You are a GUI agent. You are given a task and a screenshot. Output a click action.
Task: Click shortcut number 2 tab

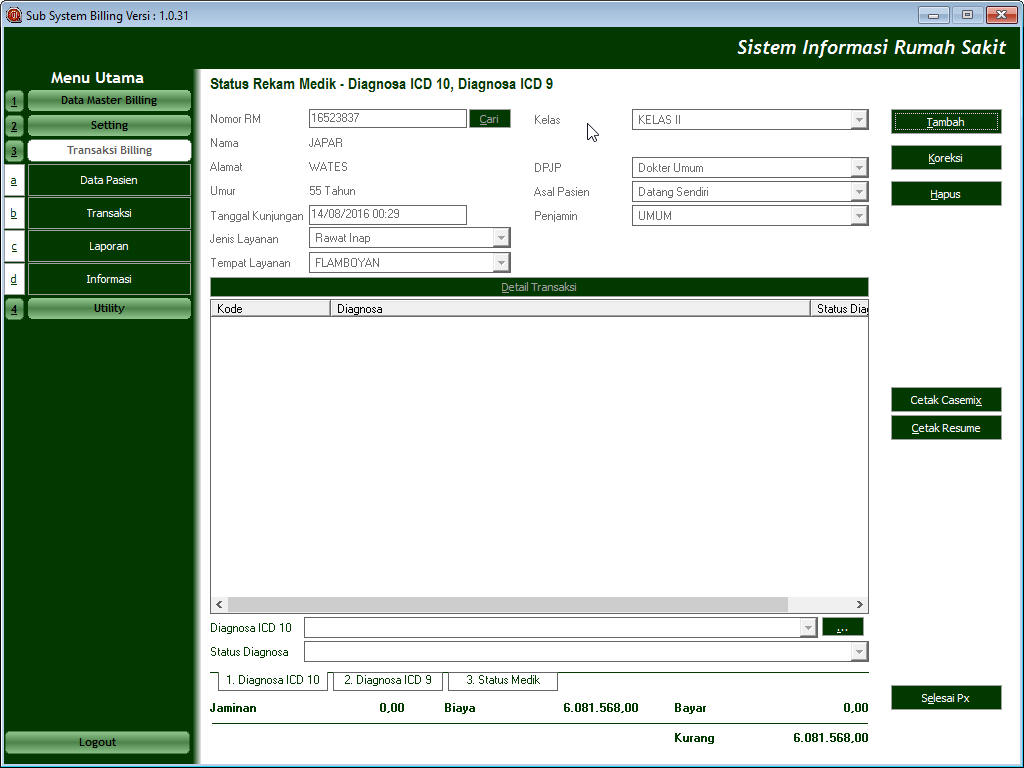(x=14, y=126)
